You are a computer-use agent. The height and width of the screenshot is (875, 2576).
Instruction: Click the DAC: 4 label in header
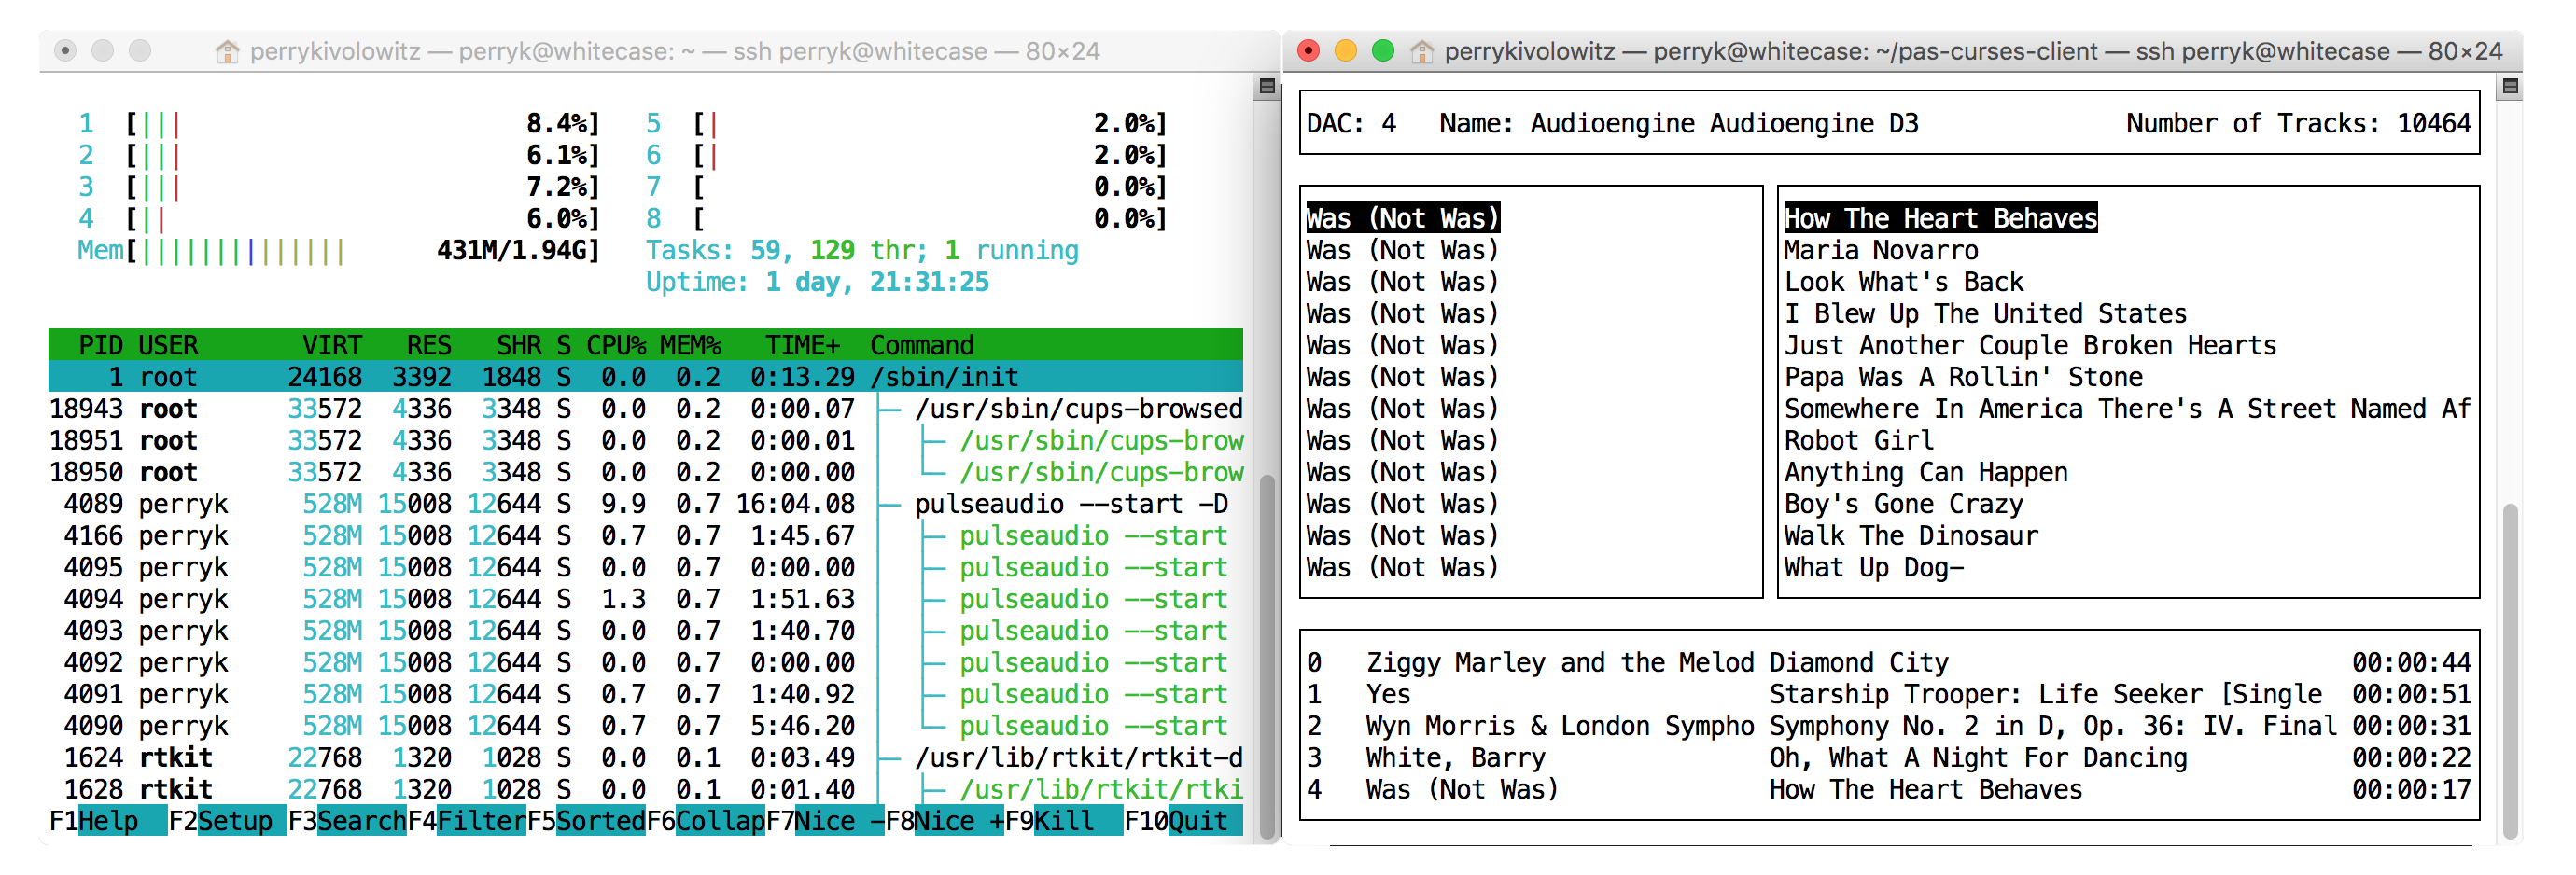pyautogui.click(x=1351, y=124)
